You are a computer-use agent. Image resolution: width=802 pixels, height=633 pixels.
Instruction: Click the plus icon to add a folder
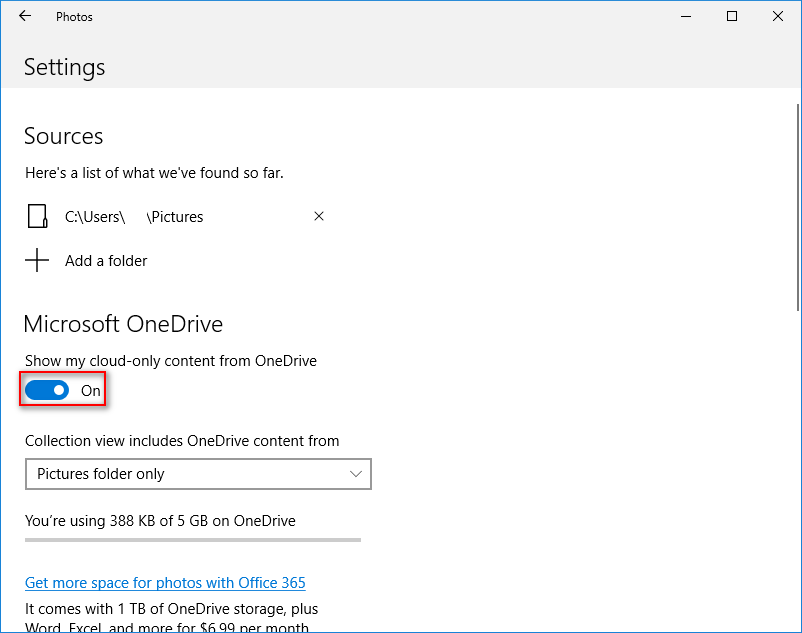coord(37,260)
